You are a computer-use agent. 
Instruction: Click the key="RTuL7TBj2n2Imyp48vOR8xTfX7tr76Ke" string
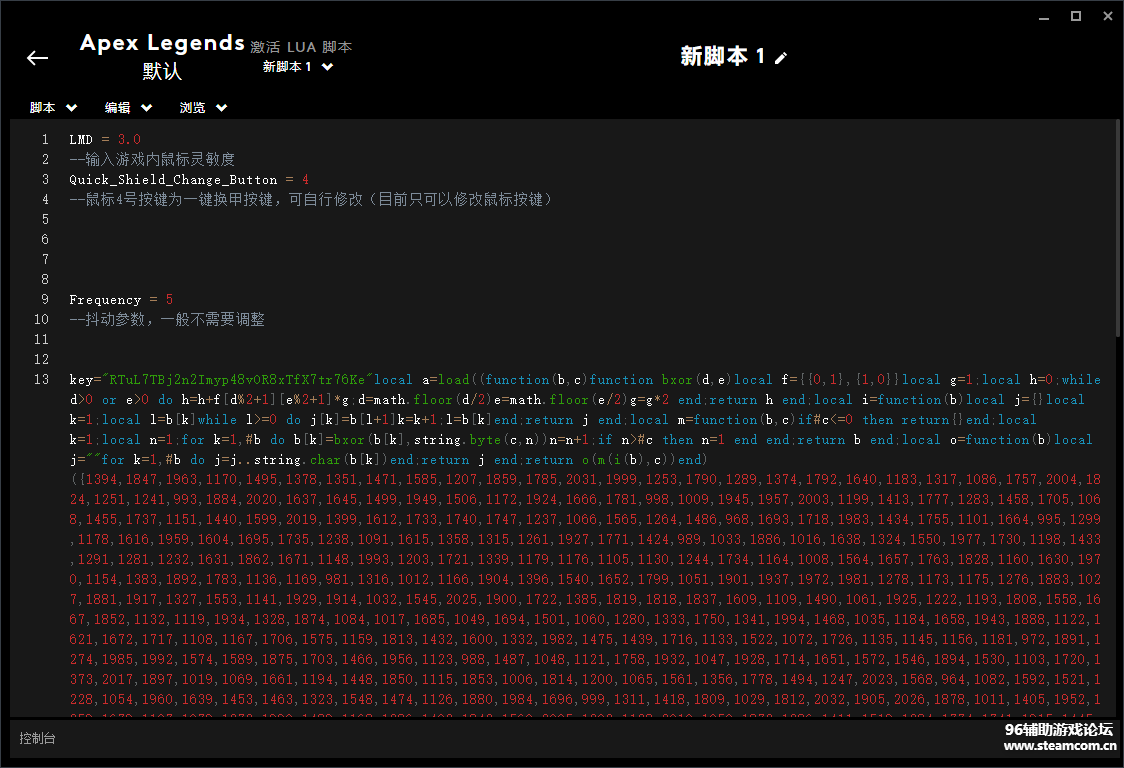coord(222,379)
